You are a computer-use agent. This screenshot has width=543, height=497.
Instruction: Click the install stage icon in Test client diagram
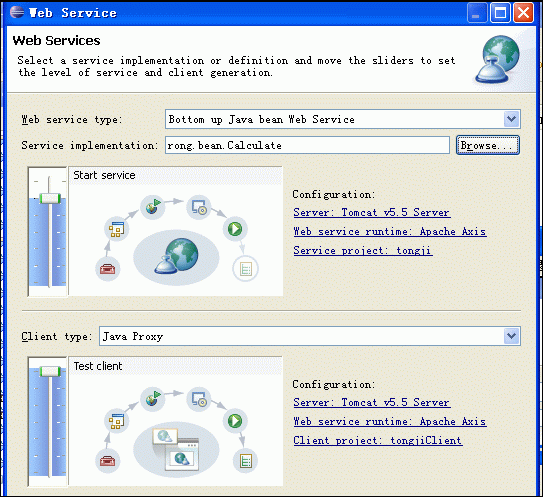point(199,399)
